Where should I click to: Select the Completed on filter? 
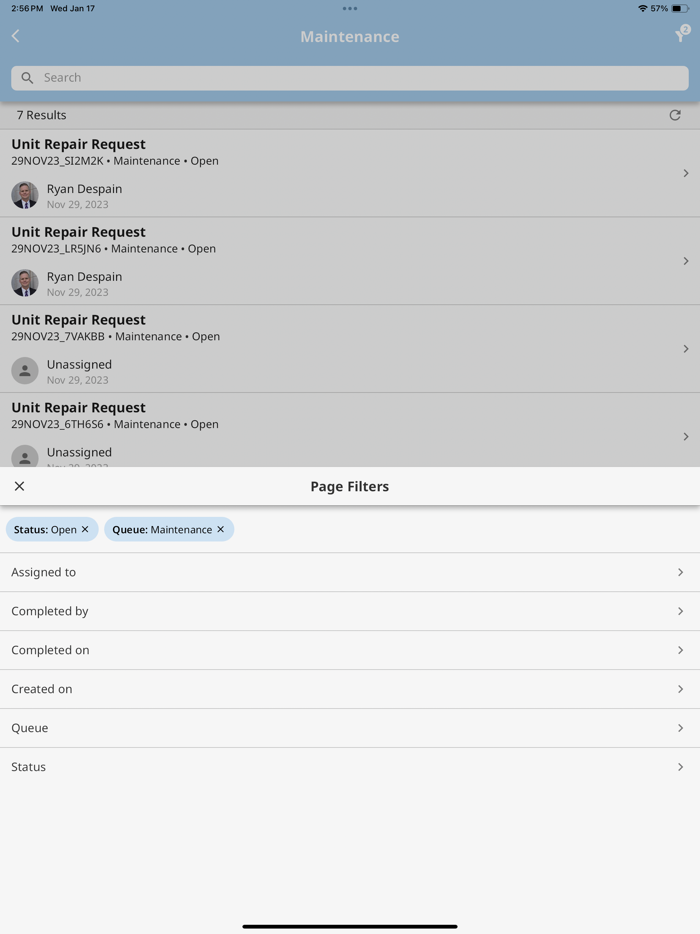click(x=350, y=650)
